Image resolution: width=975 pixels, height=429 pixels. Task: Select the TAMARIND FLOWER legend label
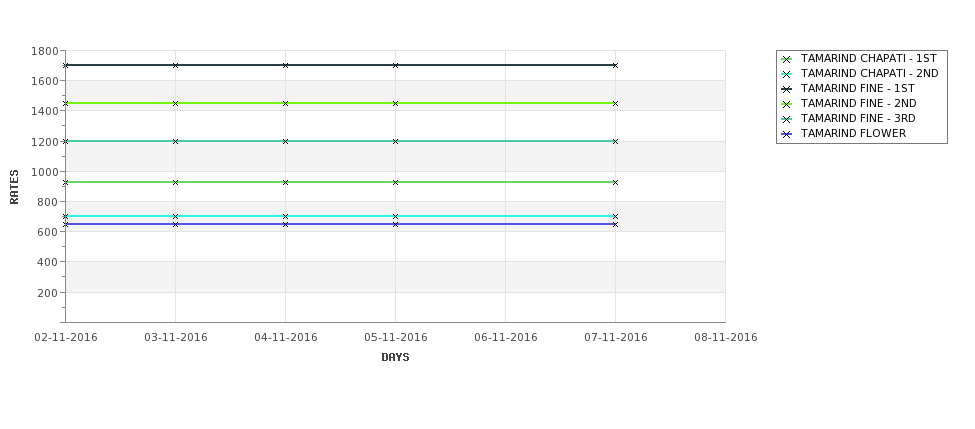853,134
